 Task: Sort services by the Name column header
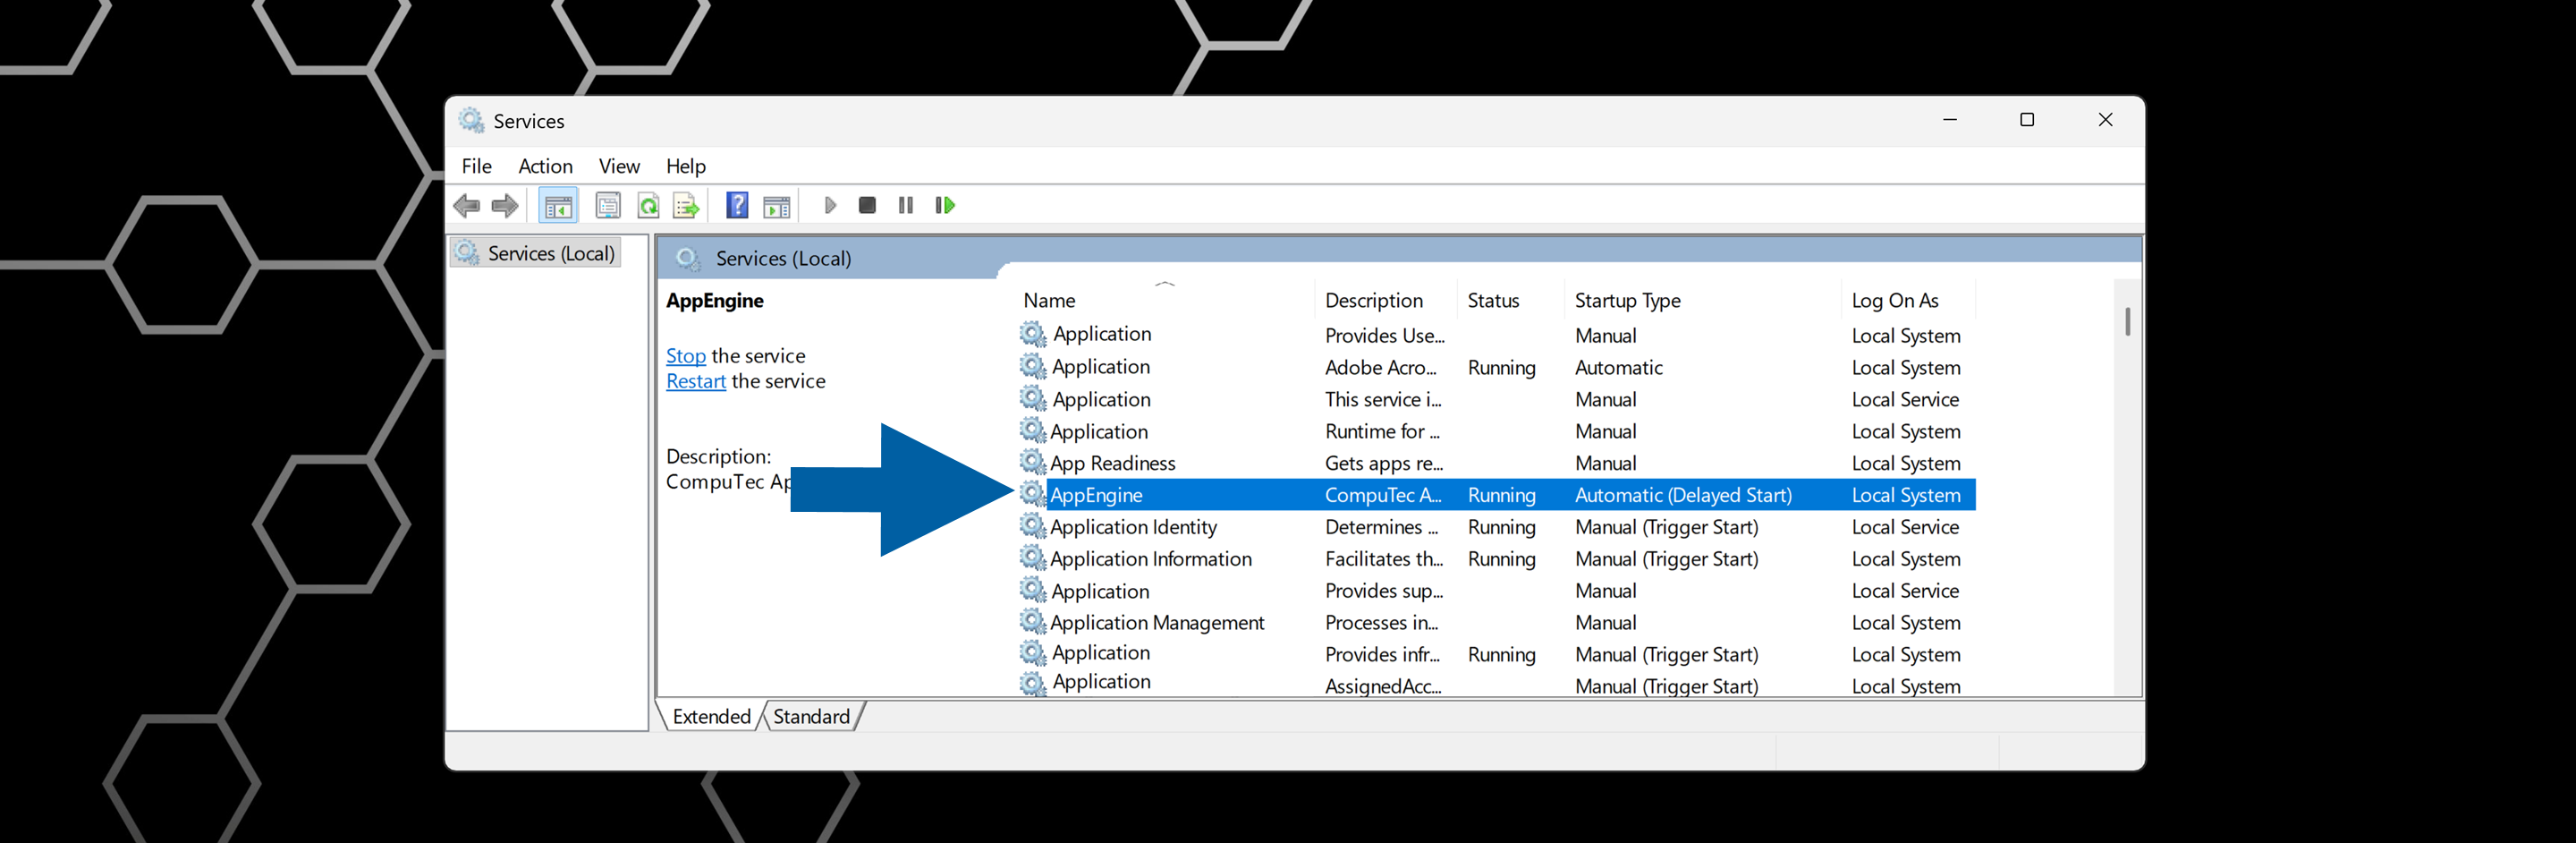pos(1048,300)
